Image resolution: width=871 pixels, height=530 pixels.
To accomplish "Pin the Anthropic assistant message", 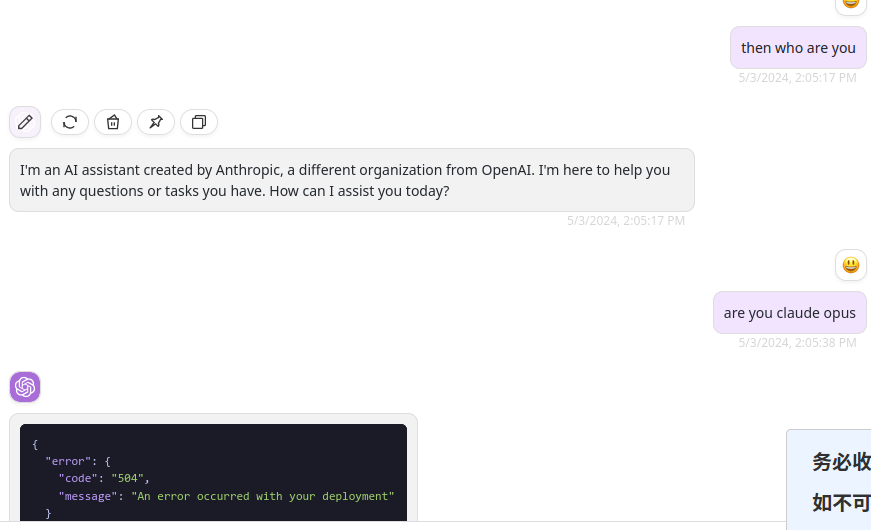I will [156, 122].
